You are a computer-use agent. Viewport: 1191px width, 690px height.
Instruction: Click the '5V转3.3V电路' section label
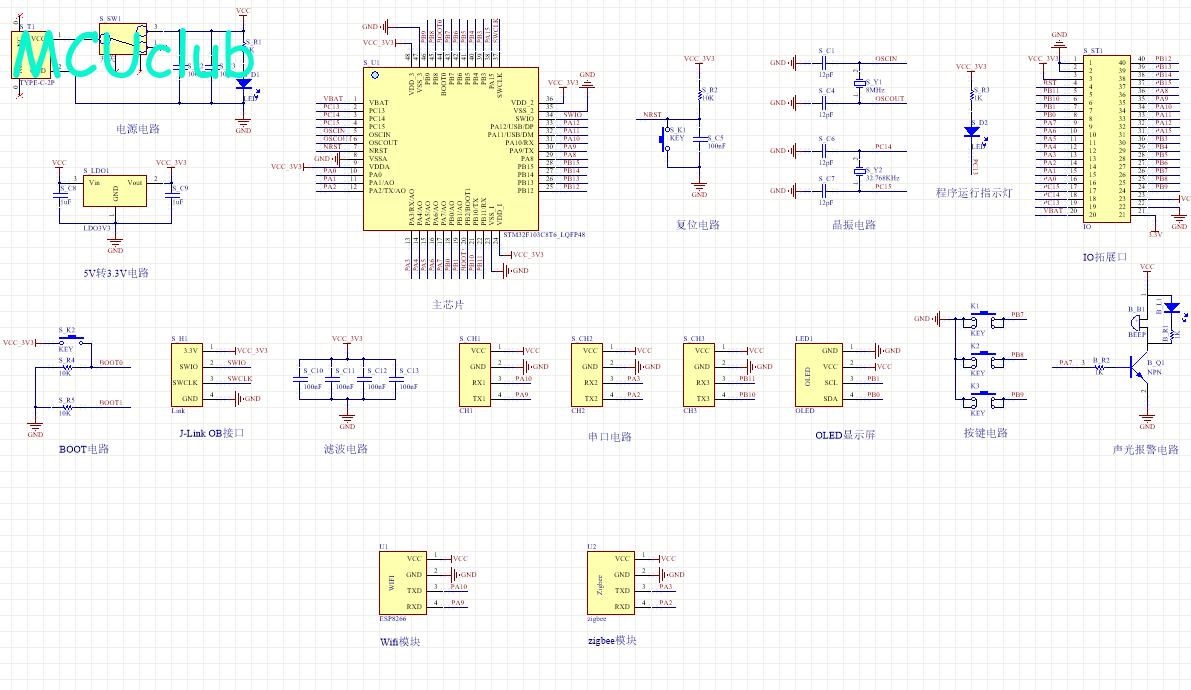(116, 273)
